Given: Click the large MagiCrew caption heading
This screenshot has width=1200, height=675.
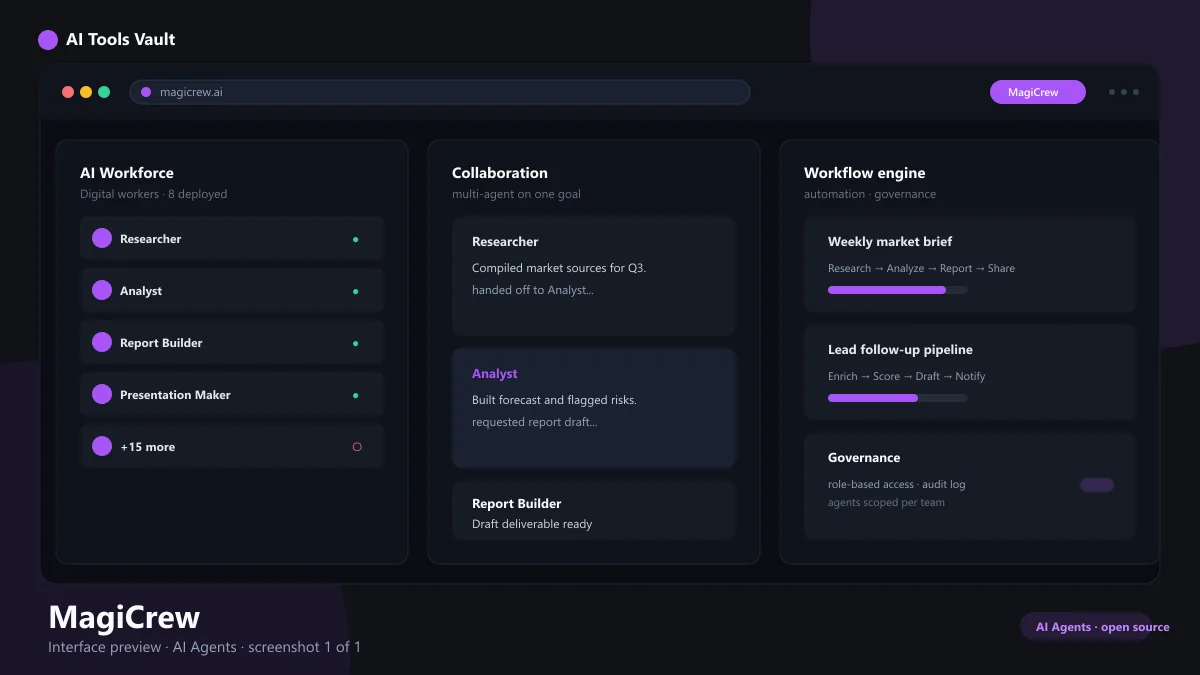Looking at the screenshot, I should point(124,617).
